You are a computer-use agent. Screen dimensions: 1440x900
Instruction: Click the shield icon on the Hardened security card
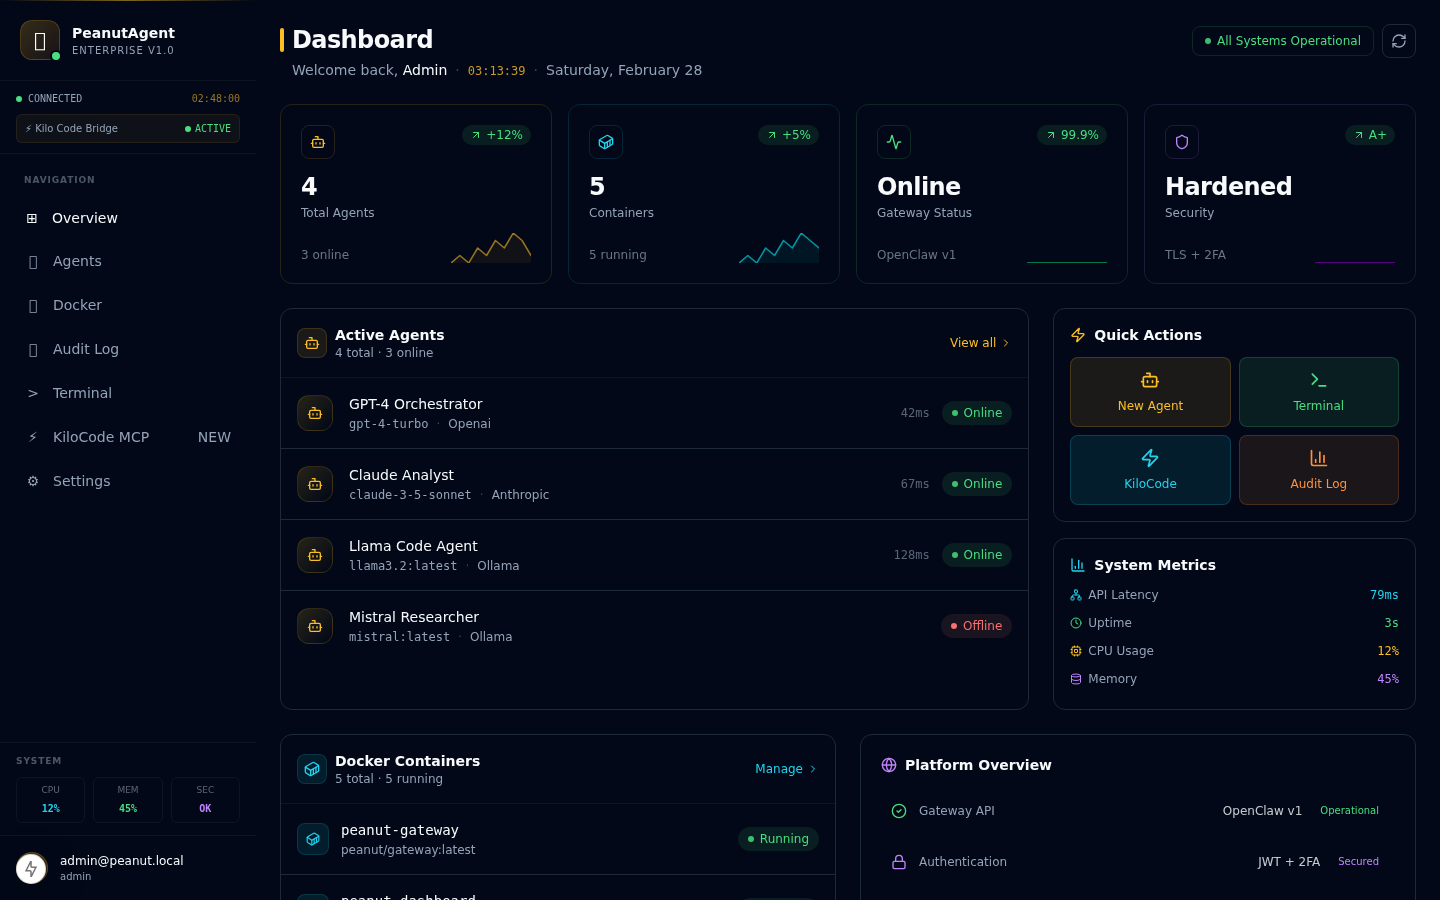[x=1182, y=142]
